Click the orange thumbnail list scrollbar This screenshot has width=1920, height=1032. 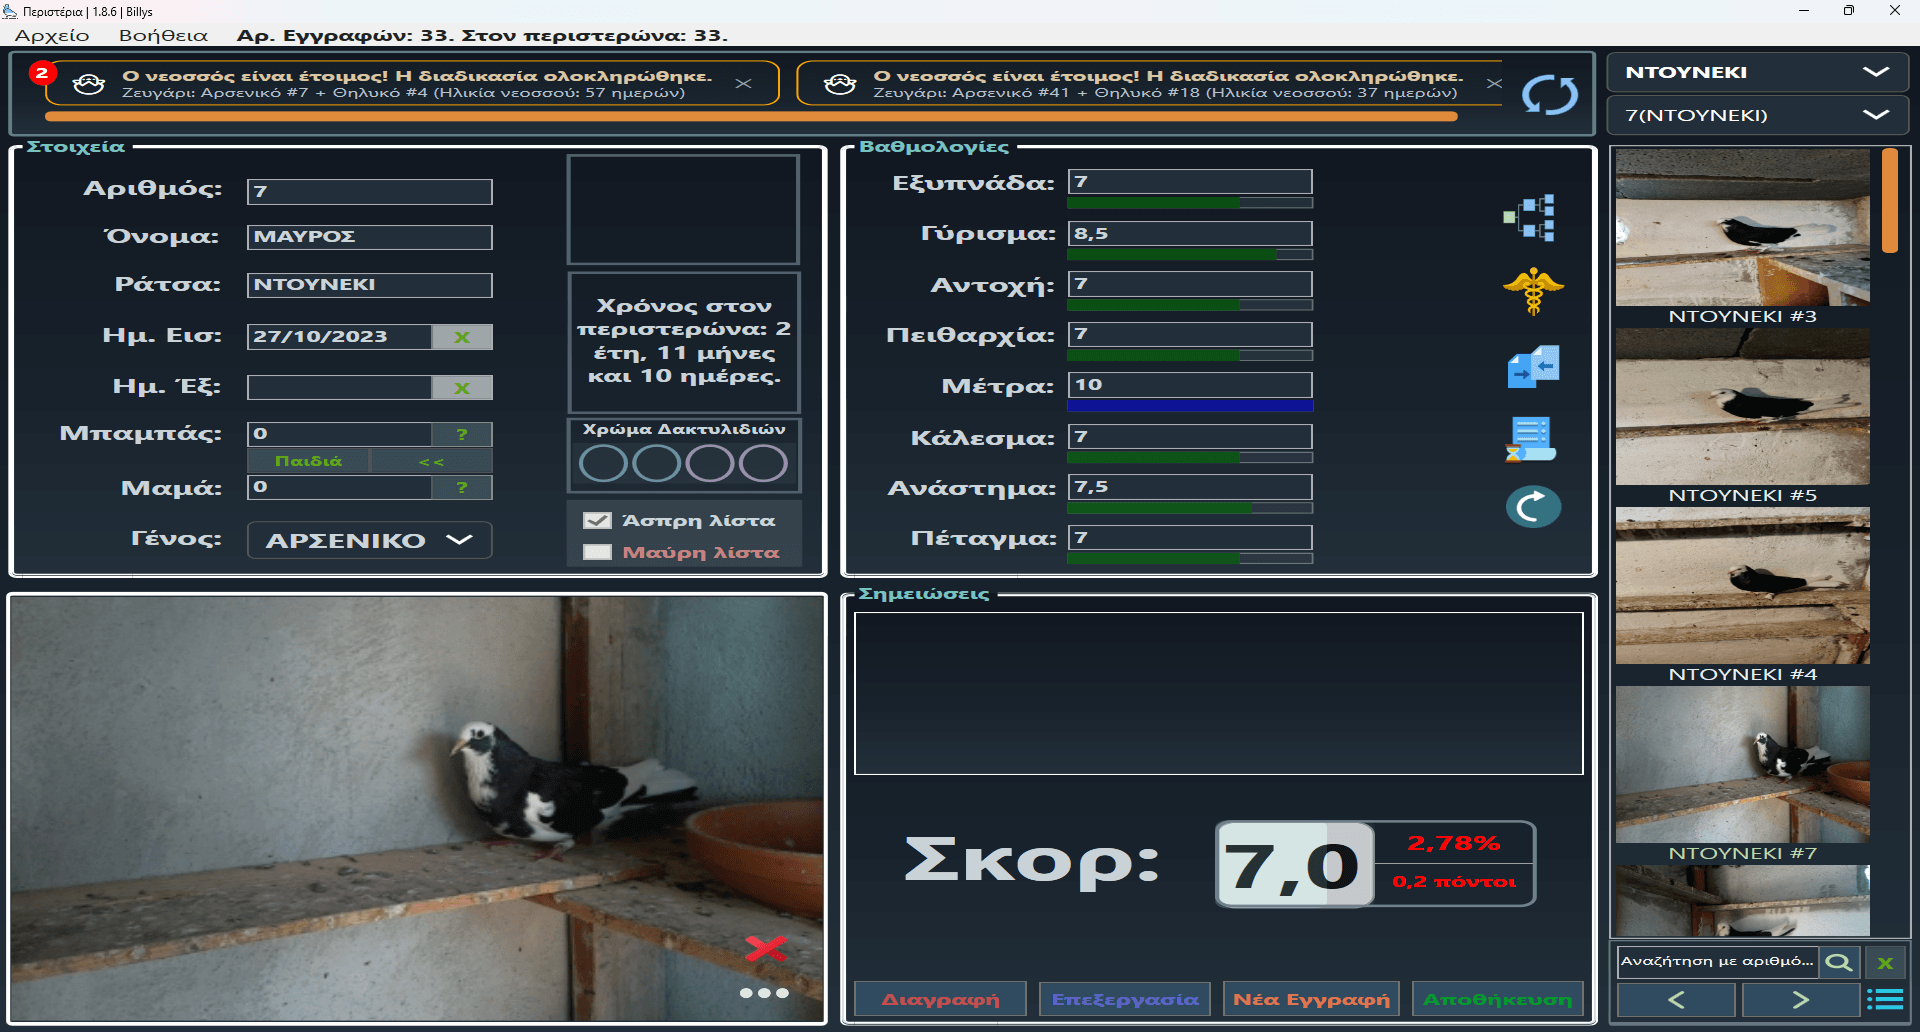coord(1889,200)
